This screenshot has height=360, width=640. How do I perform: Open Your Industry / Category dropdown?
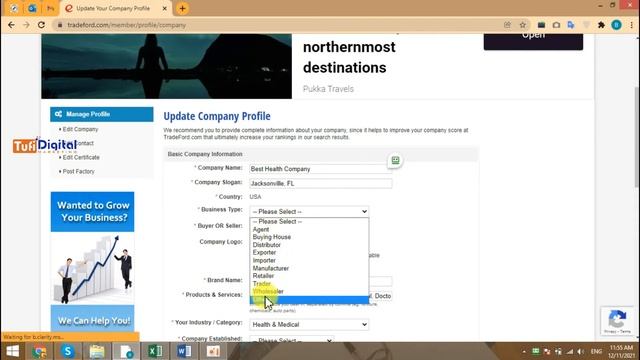[309, 324]
